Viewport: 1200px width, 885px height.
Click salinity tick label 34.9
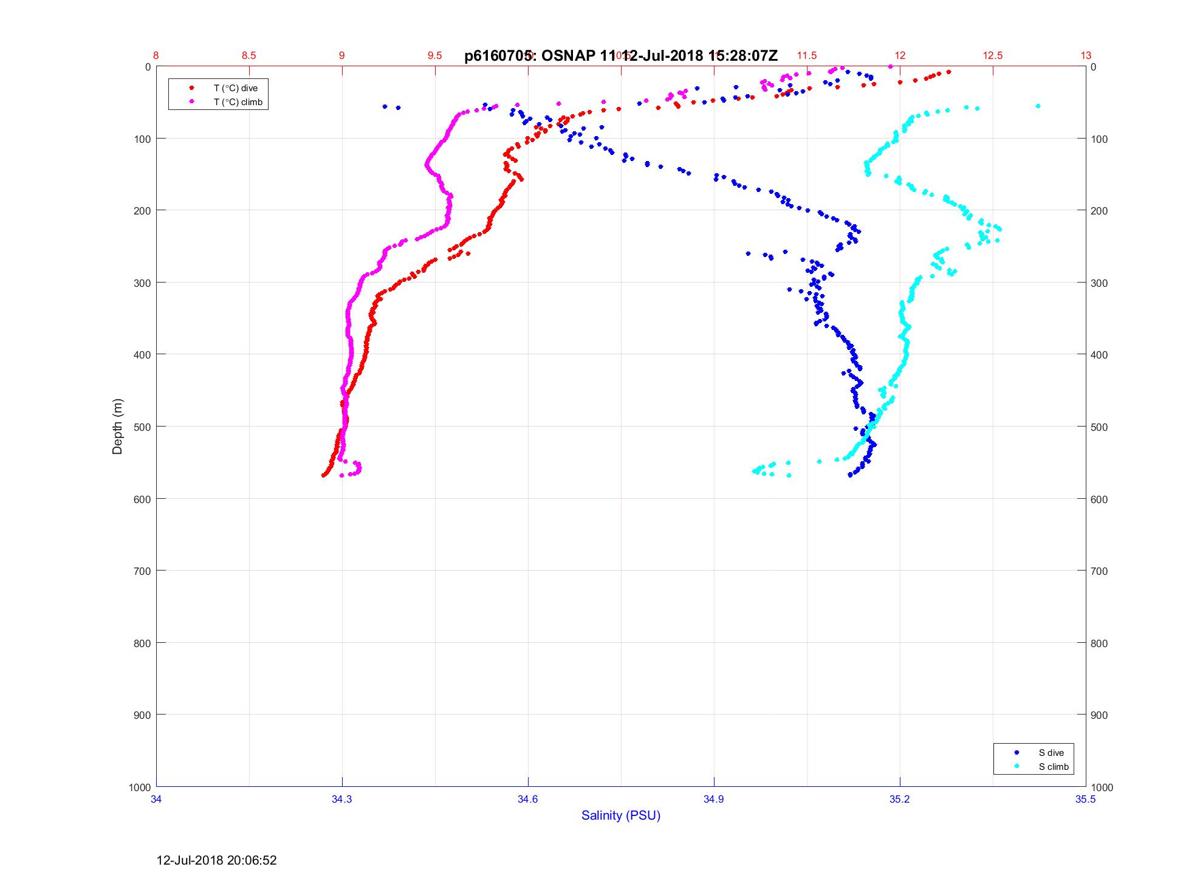point(714,800)
